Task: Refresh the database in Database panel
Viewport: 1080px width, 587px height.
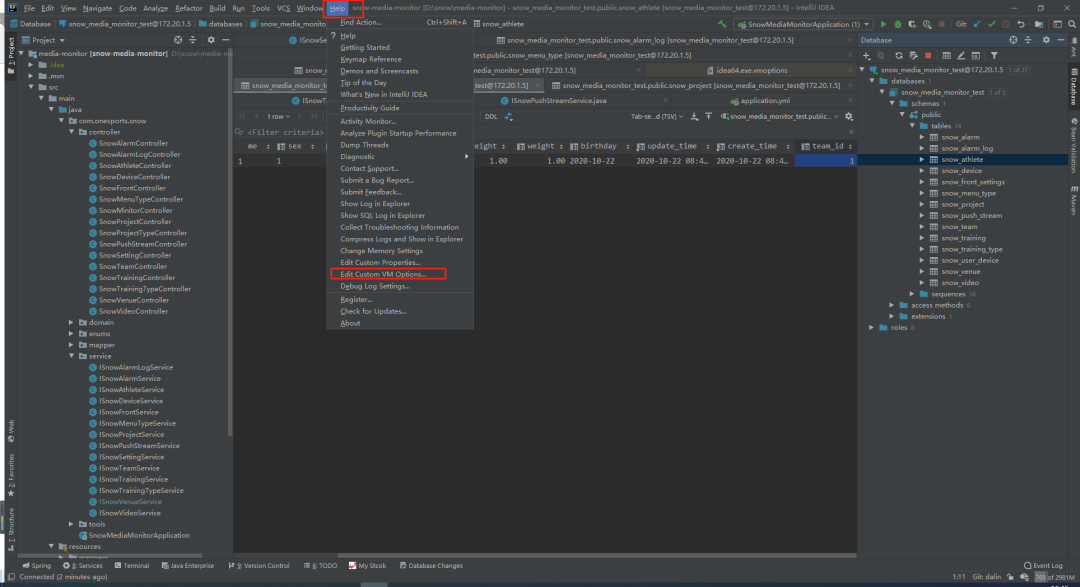Action: coord(899,56)
